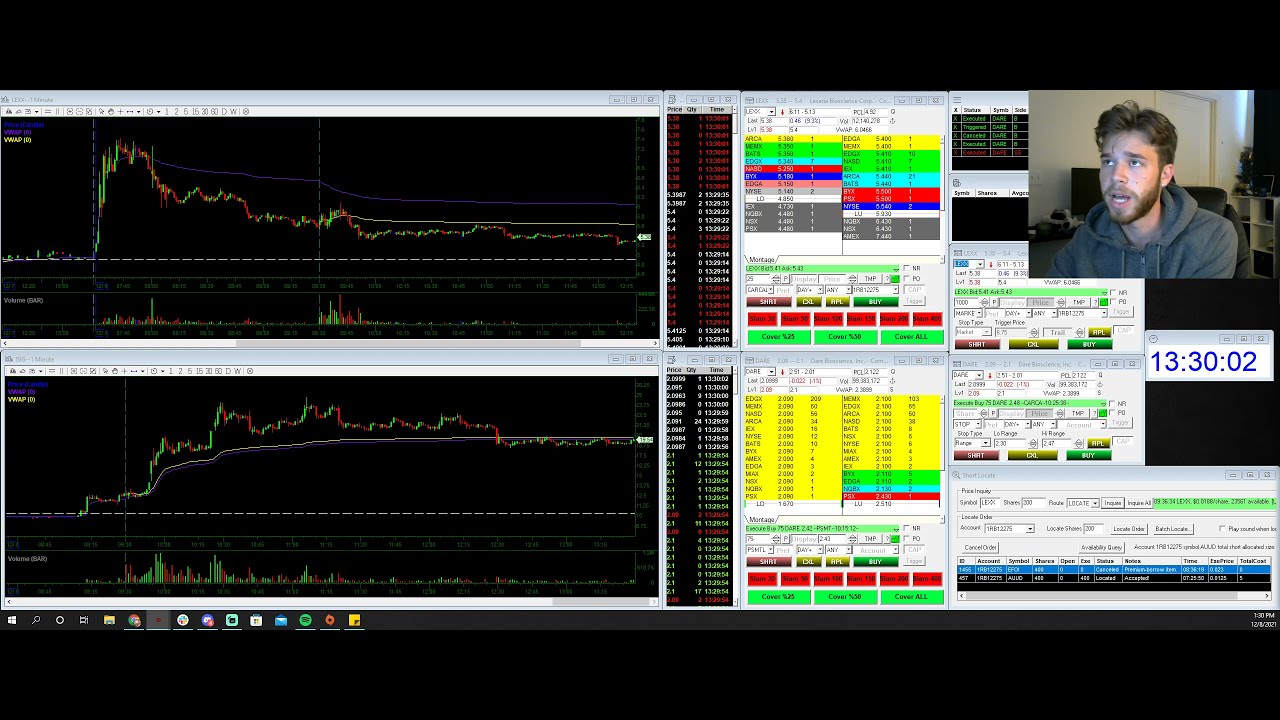Image resolution: width=1280 pixels, height=720 pixels.
Task: Click the BUY button in DARE montage window
Action: click(876, 562)
